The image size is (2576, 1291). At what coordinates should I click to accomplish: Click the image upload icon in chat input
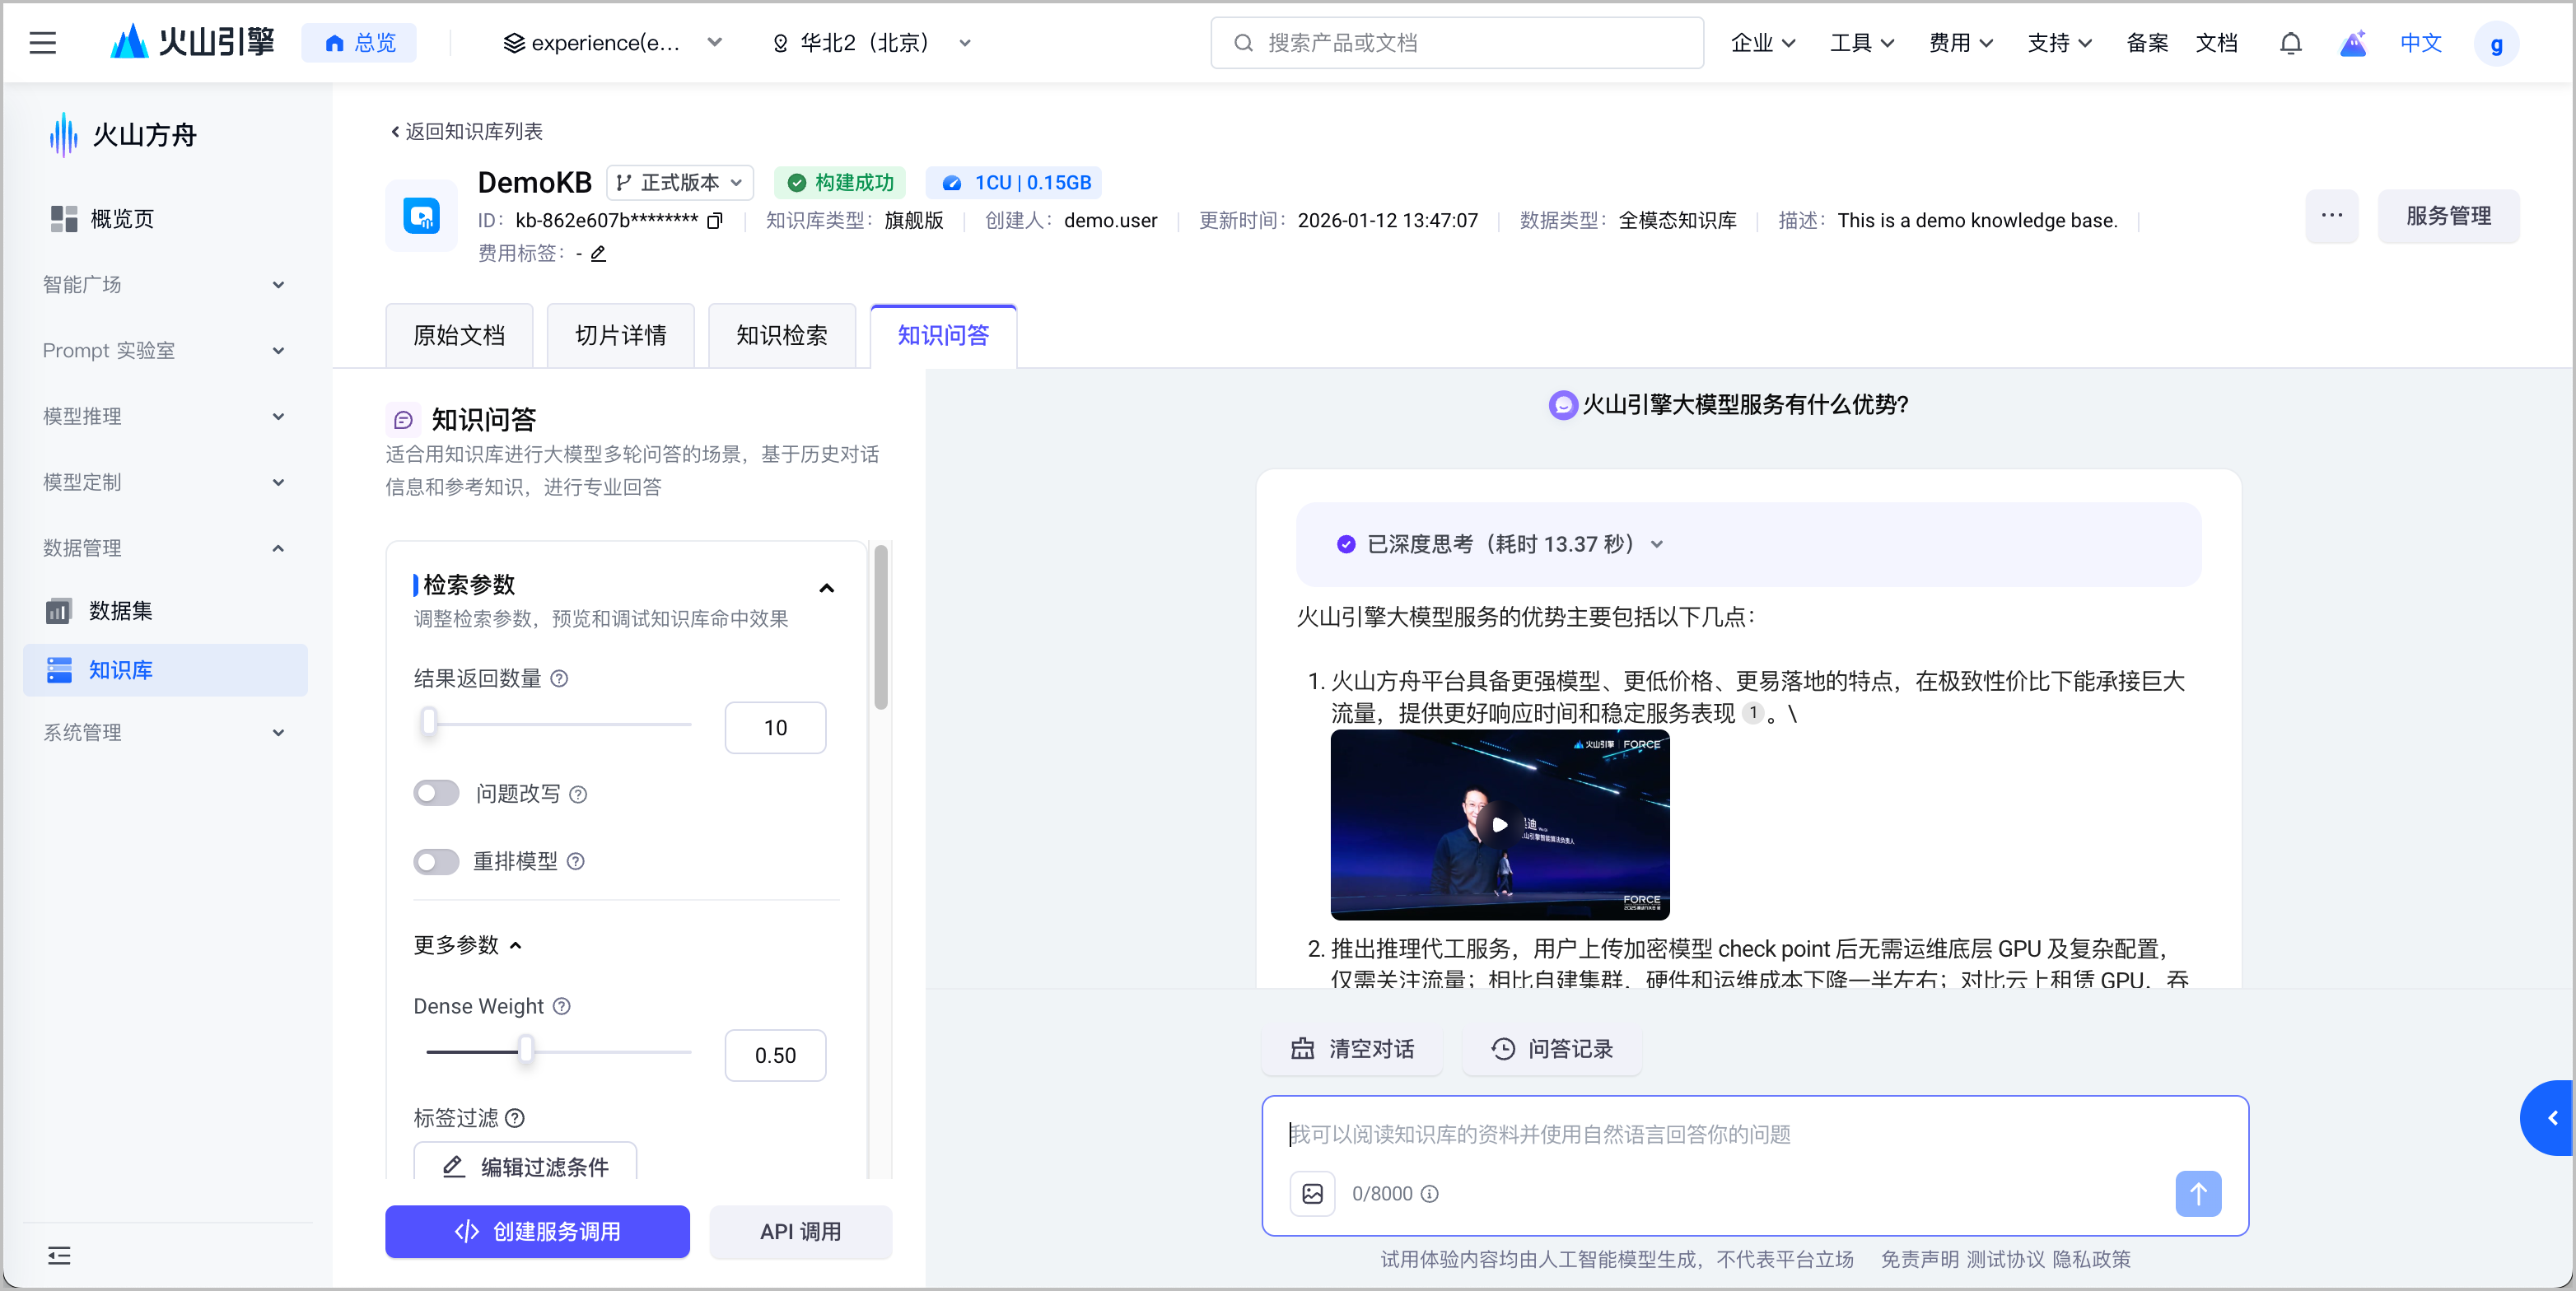click(x=1312, y=1193)
